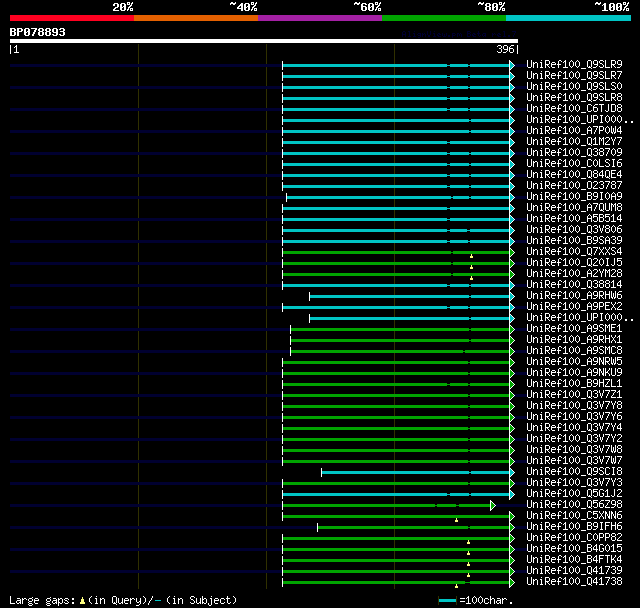This screenshot has width=640, height=608.
Task: Select the UniRef100_A9SME1 label
Action: tap(574, 328)
